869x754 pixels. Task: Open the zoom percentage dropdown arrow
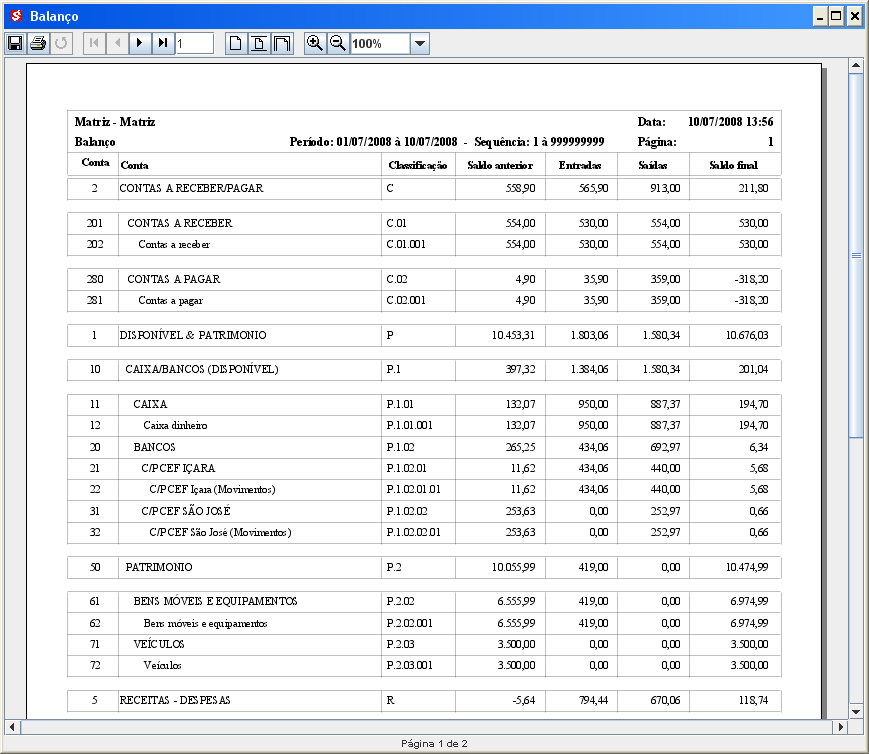(x=420, y=43)
